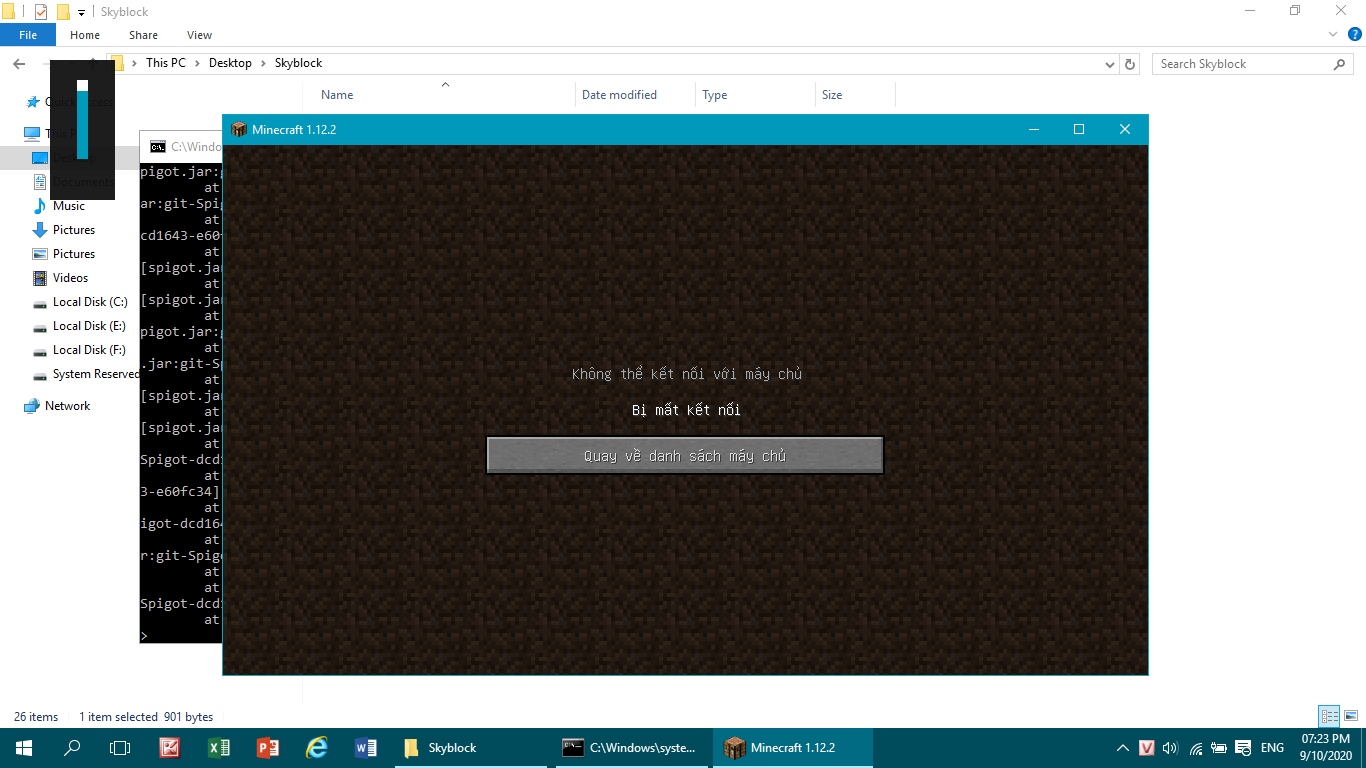Sort files by Date modified column
Image resolution: width=1366 pixels, height=768 pixels.
619,95
